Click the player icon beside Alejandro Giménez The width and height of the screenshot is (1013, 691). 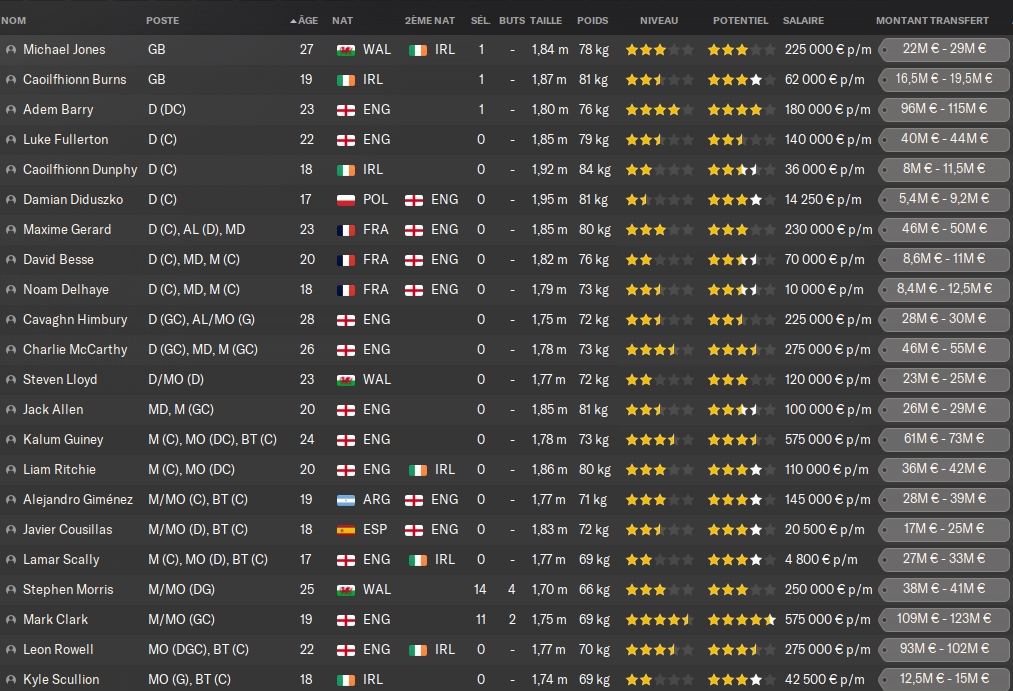(10, 500)
